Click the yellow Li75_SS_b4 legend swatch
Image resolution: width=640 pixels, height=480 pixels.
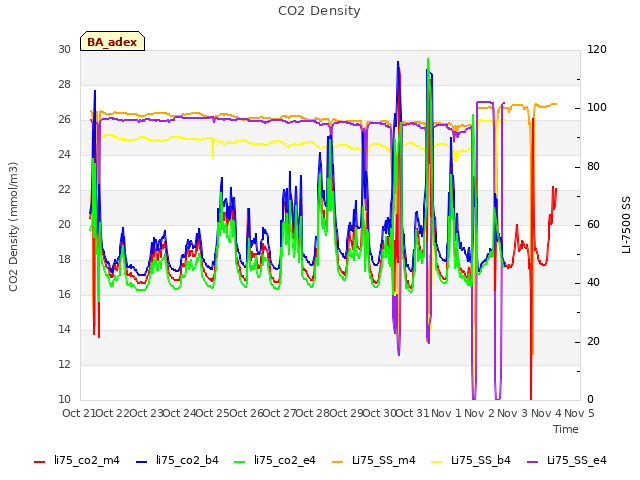tap(436, 462)
